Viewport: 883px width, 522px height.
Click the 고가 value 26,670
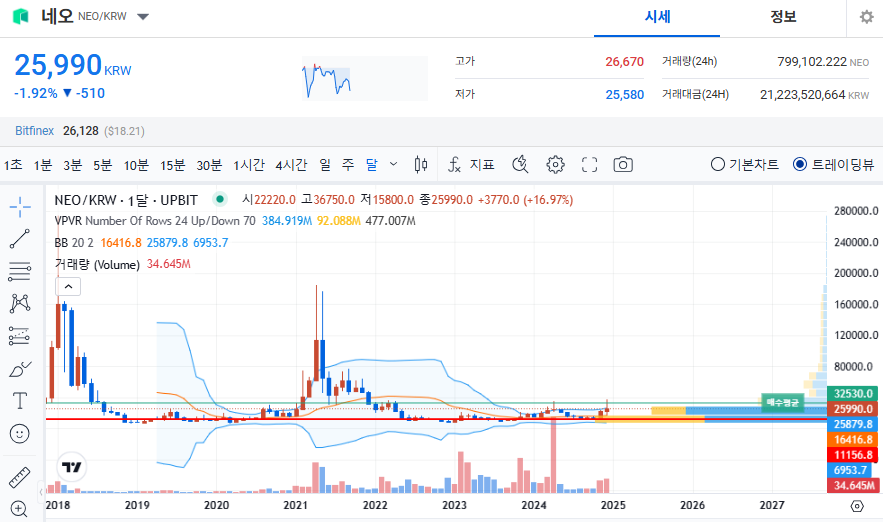coord(624,62)
